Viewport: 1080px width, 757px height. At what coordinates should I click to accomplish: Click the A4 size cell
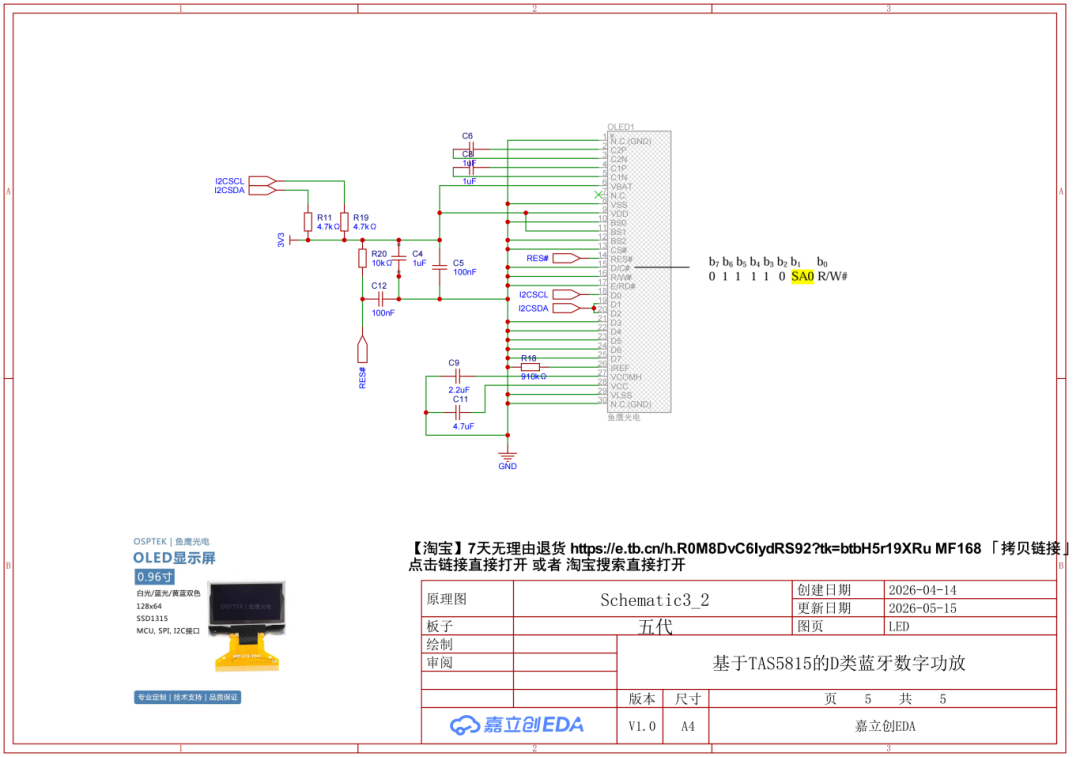coord(687,726)
